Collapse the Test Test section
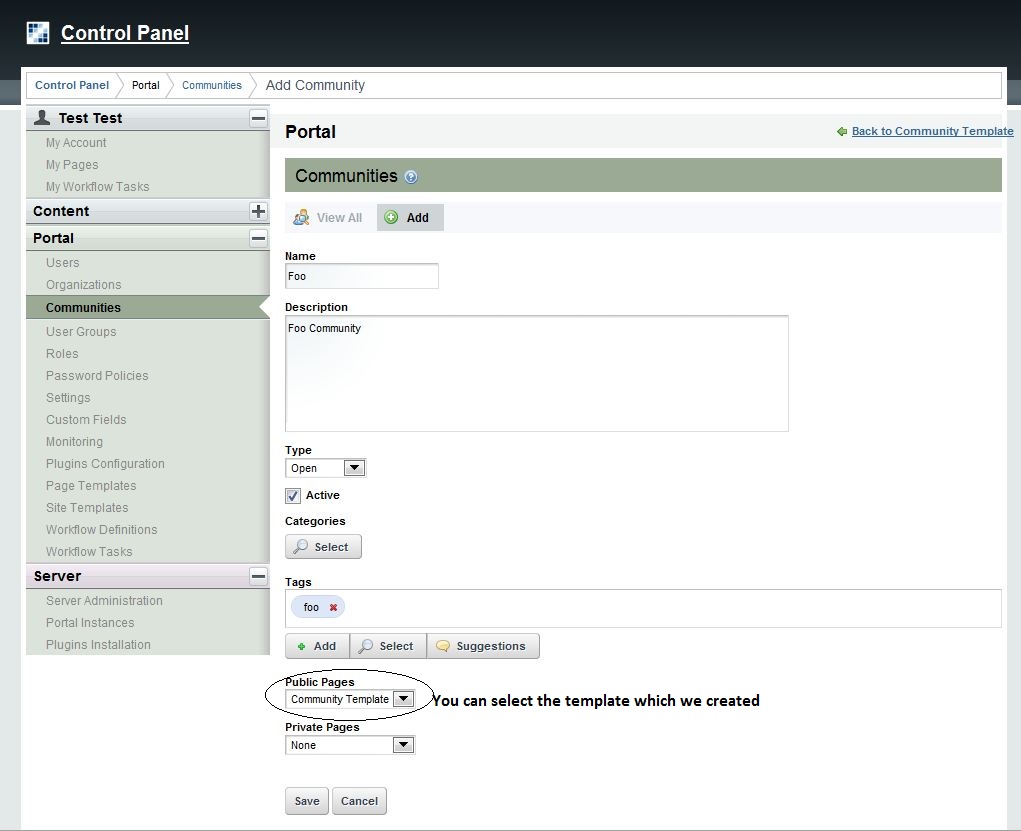Image resolution: width=1021 pixels, height=831 pixels. click(258, 118)
